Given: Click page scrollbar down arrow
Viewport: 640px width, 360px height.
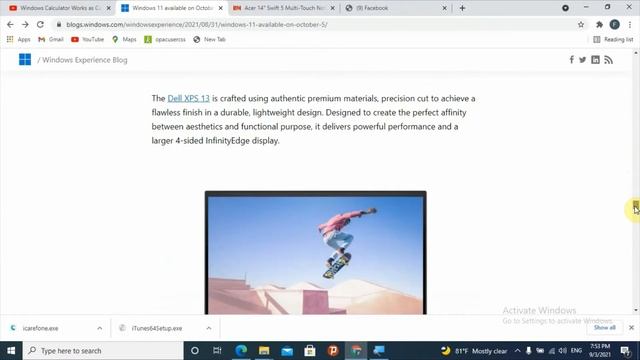Looking at the screenshot, I should click(x=636, y=310).
